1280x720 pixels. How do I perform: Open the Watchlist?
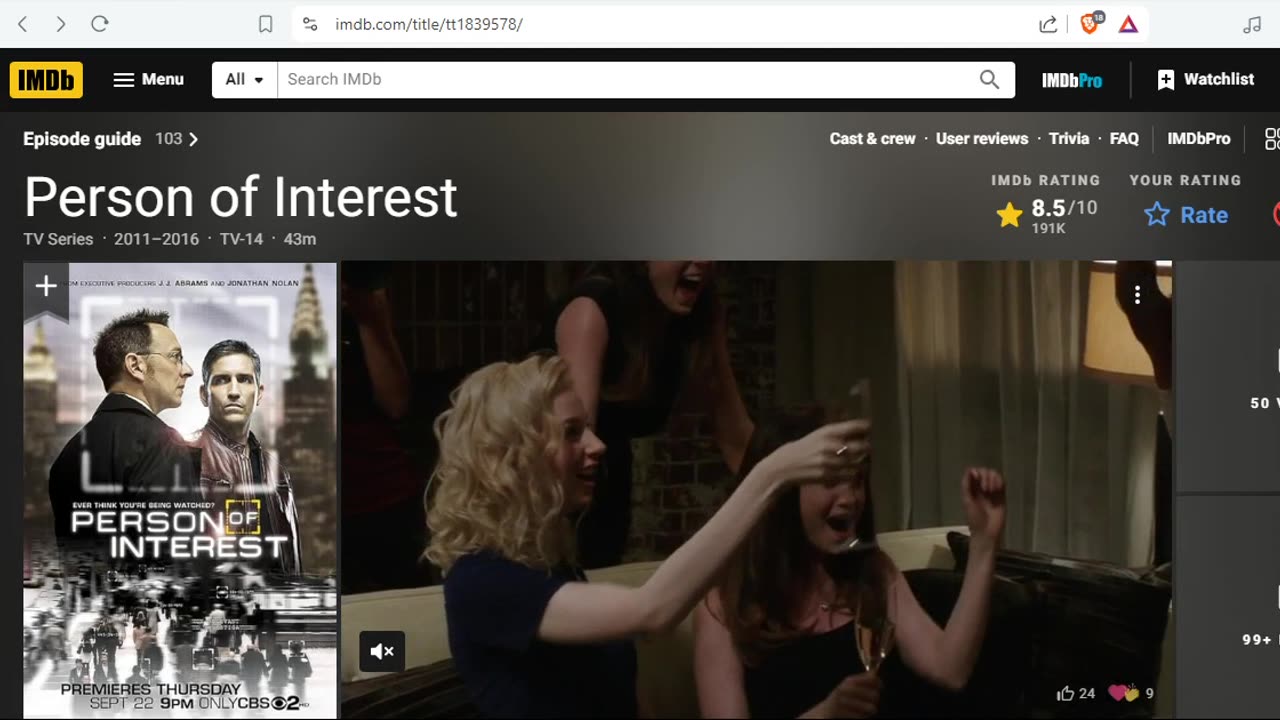(x=1205, y=80)
